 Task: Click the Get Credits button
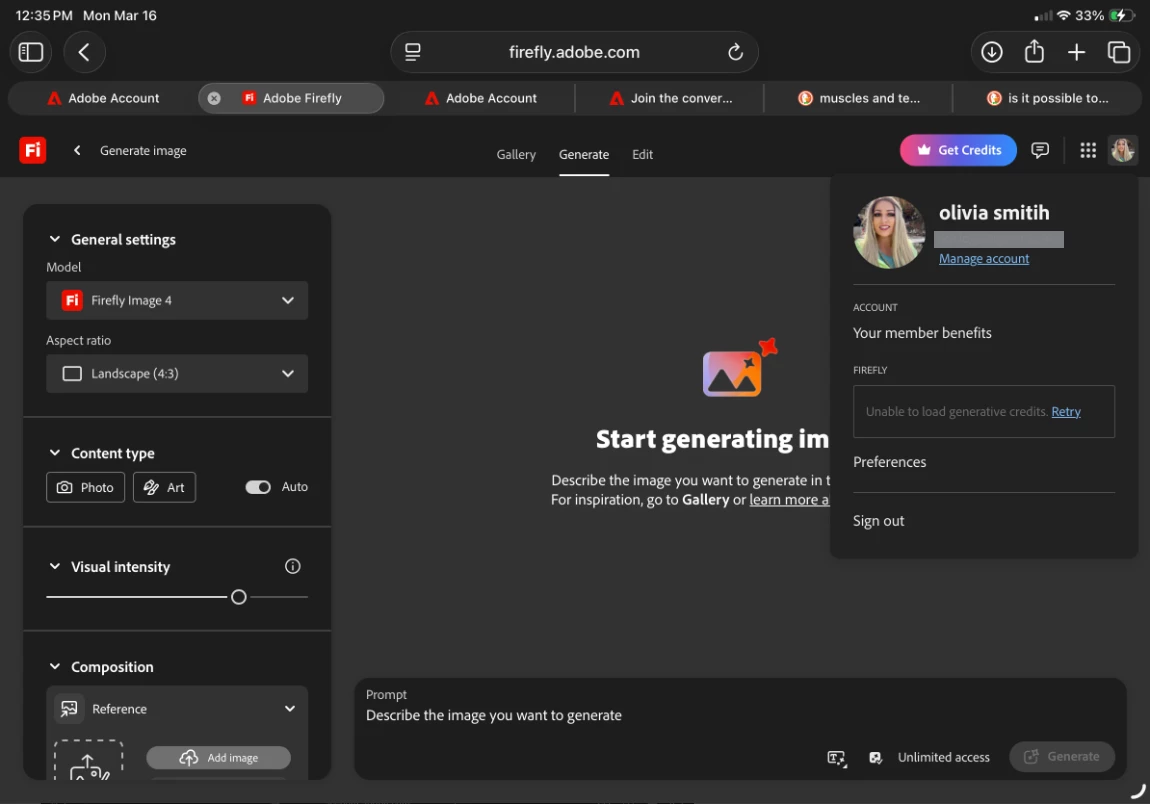(958, 150)
